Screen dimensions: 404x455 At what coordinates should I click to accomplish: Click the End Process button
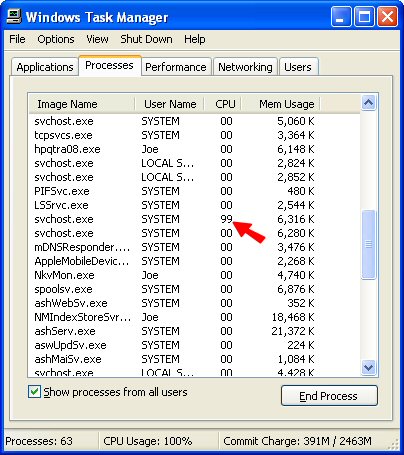(329, 396)
